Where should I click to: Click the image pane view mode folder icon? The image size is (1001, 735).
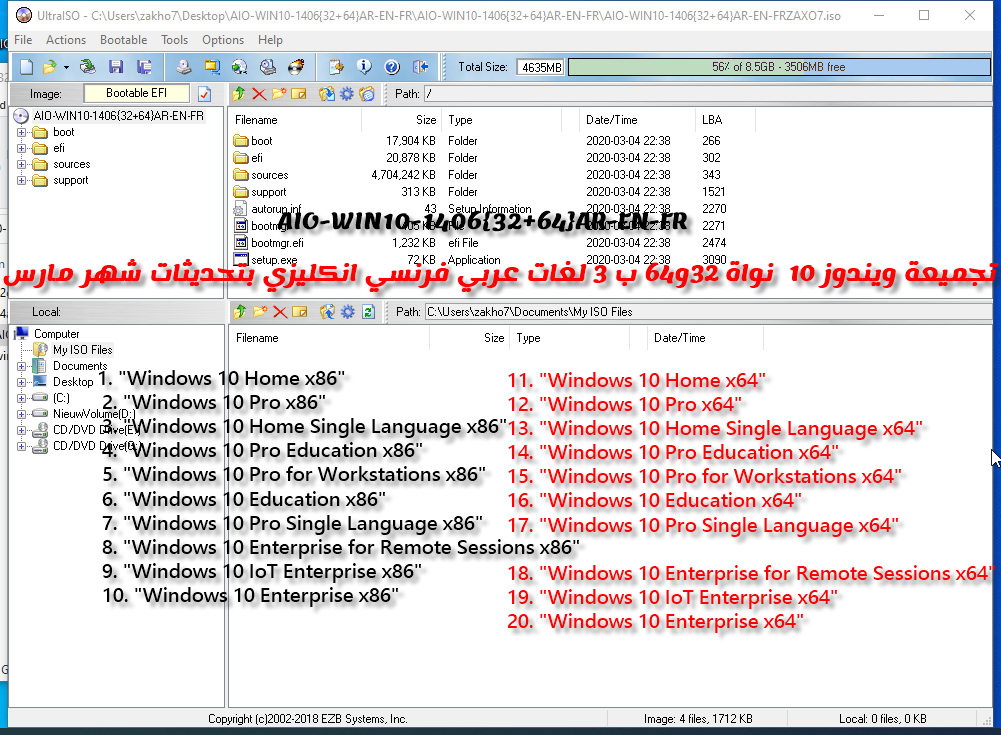point(367,94)
